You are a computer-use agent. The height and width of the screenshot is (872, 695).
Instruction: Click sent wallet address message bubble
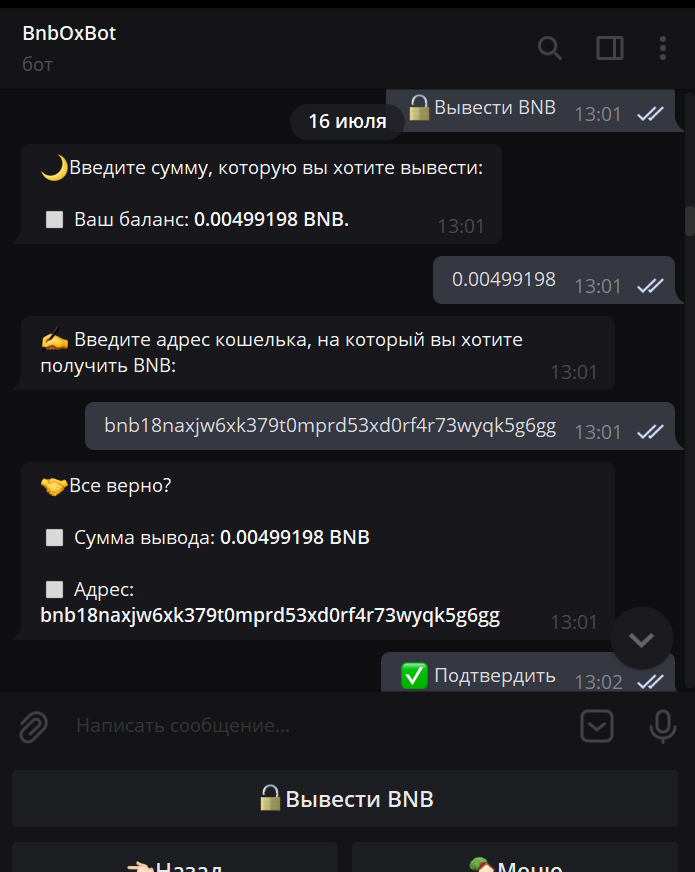(x=380, y=426)
